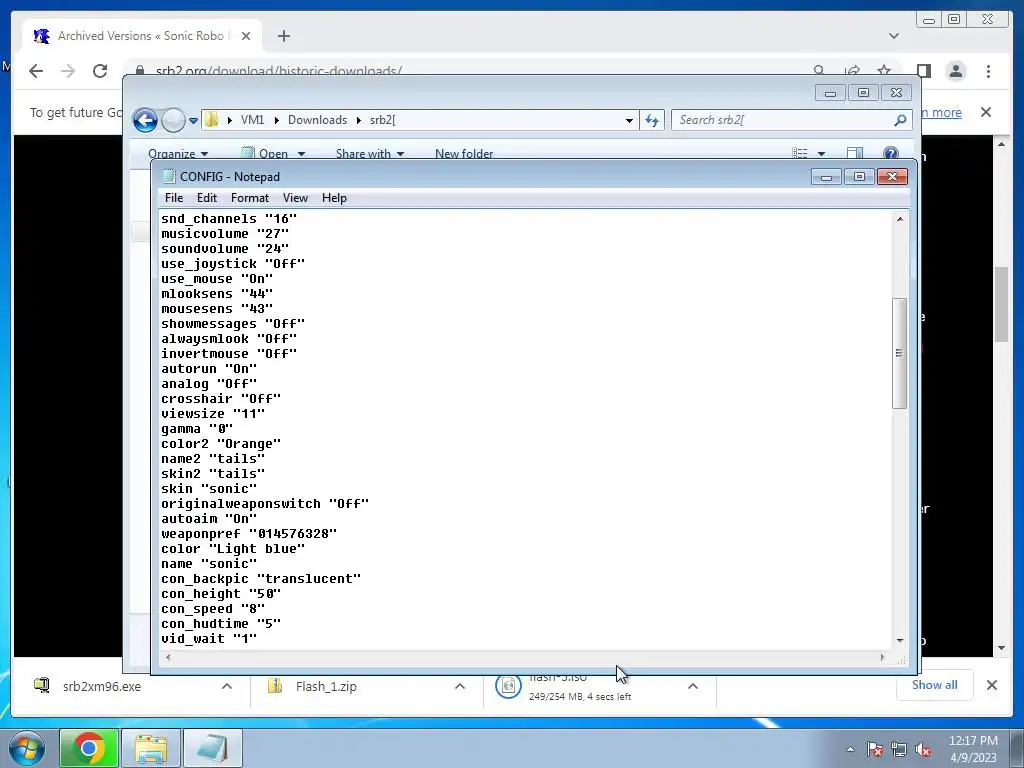Open Notepad's Format menu

point(249,198)
